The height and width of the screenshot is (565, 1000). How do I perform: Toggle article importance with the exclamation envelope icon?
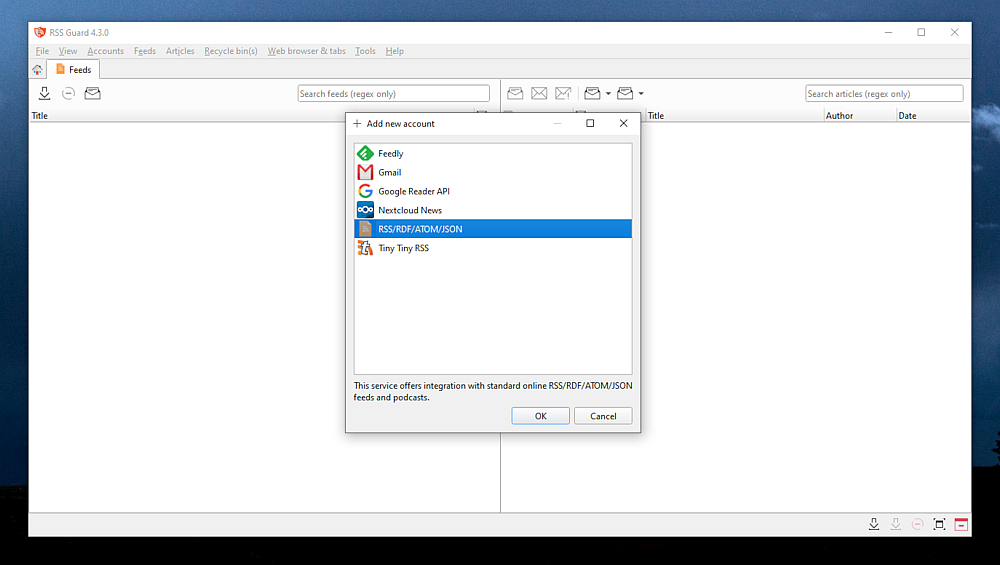[563, 94]
